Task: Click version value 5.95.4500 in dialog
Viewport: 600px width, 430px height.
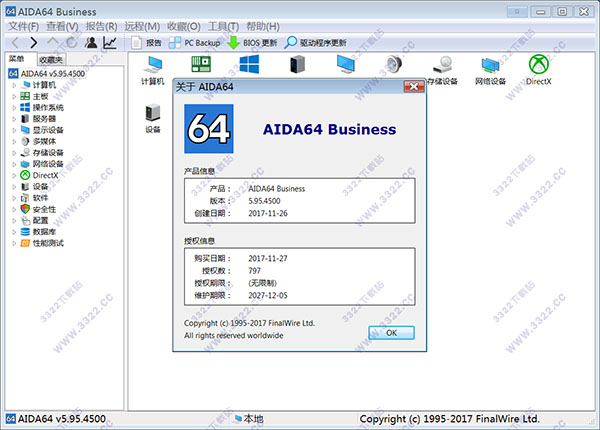Action: pos(264,201)
